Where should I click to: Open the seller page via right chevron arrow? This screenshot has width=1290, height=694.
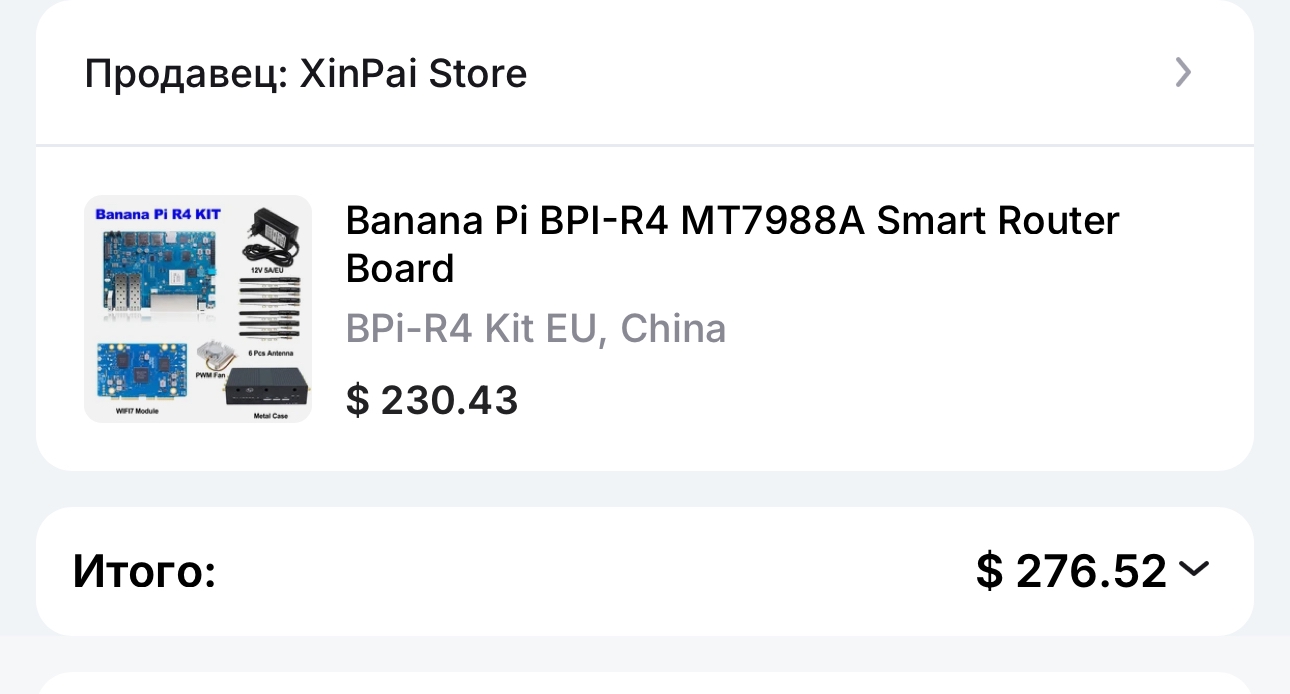point(1183,73)
